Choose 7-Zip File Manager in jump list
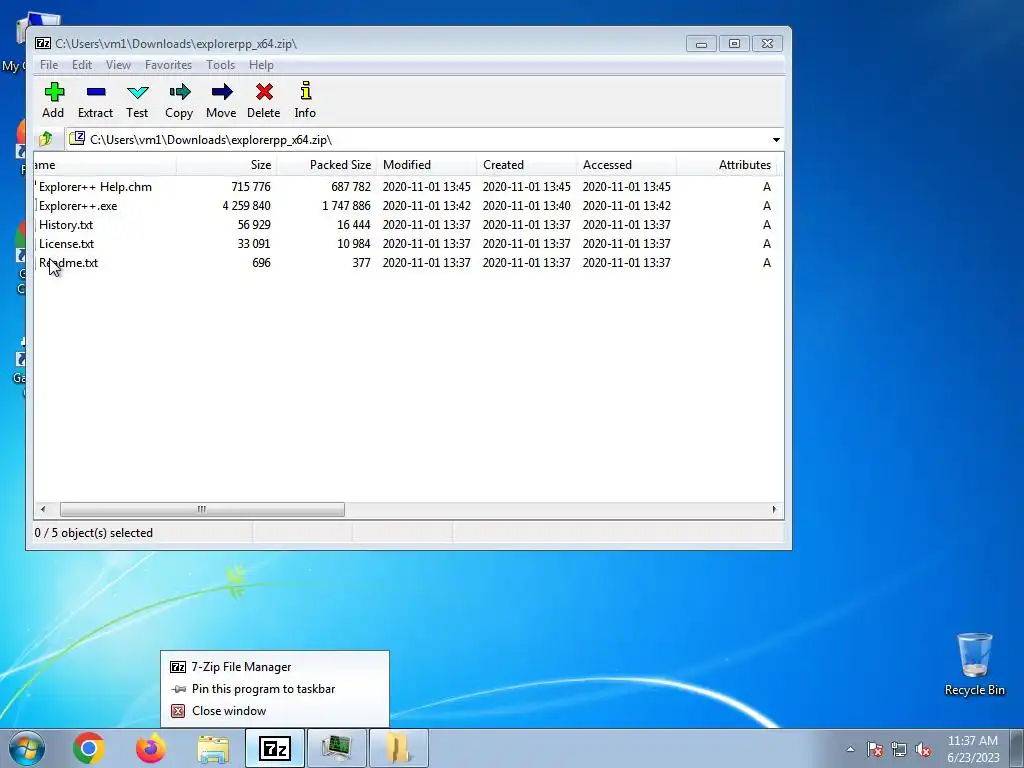Screen dimensions: 1024x768 click(275, 667)
